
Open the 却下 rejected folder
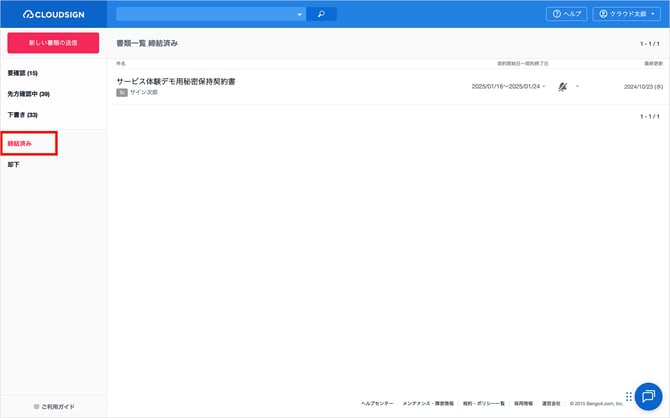pyautogui.click(x=14, y=164)
